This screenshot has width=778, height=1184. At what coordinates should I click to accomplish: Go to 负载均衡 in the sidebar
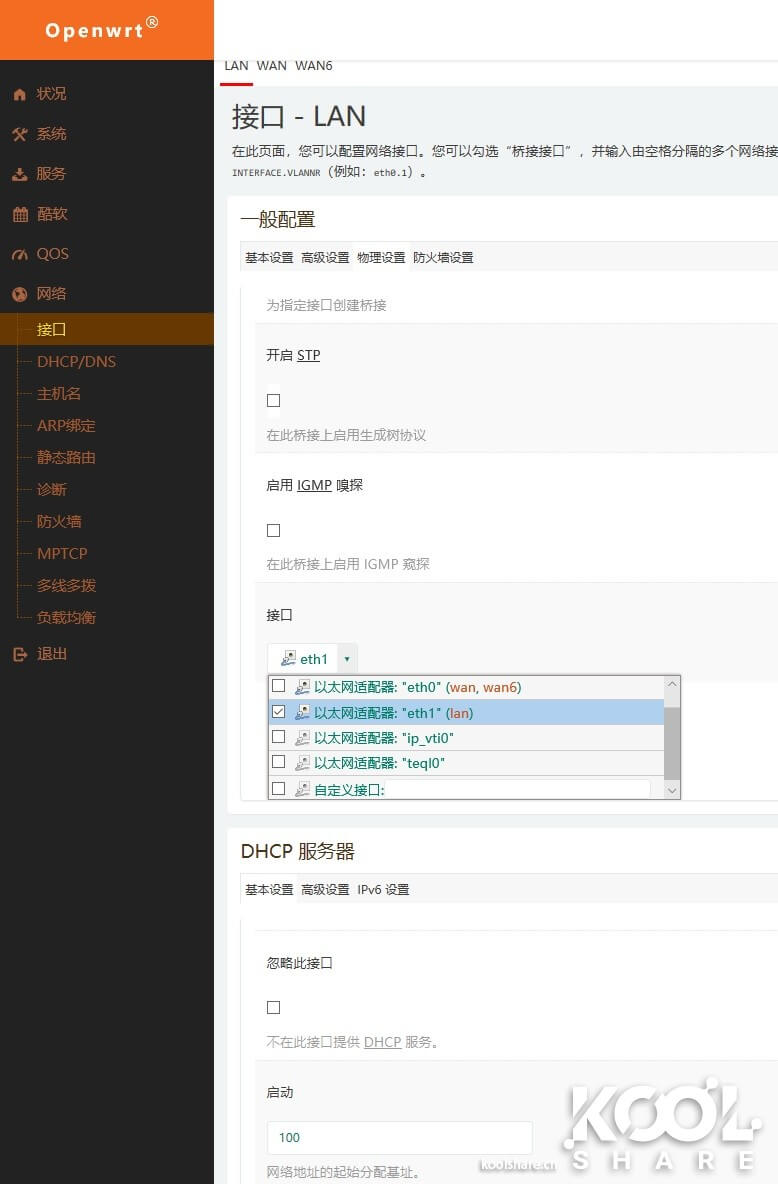click(66, 617)
